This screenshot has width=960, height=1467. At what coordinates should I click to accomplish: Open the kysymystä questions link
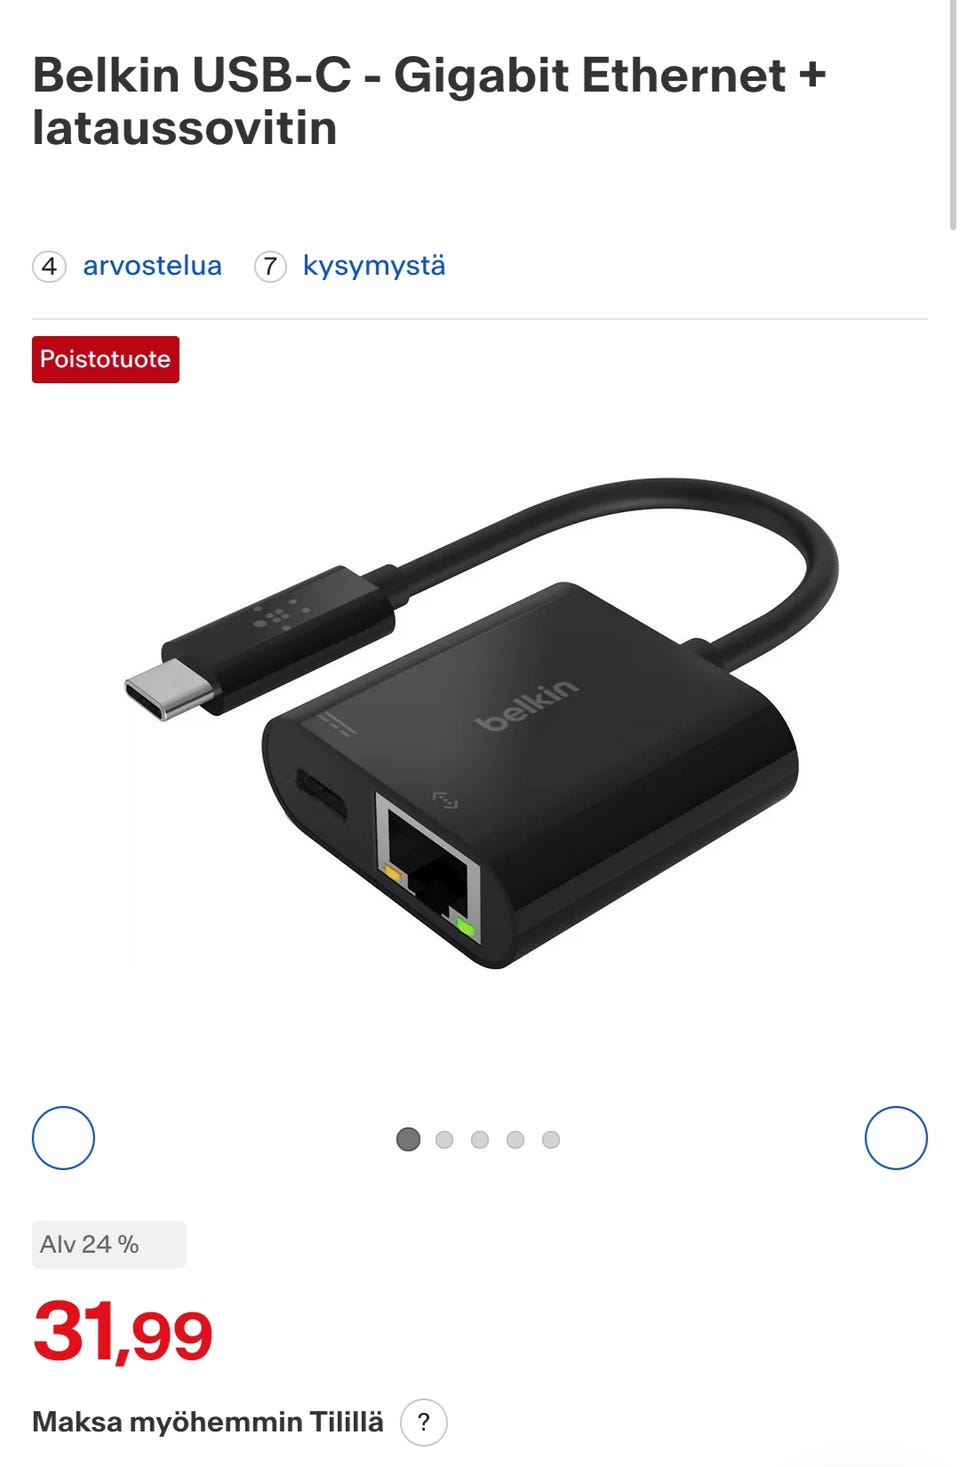(374, 266)
